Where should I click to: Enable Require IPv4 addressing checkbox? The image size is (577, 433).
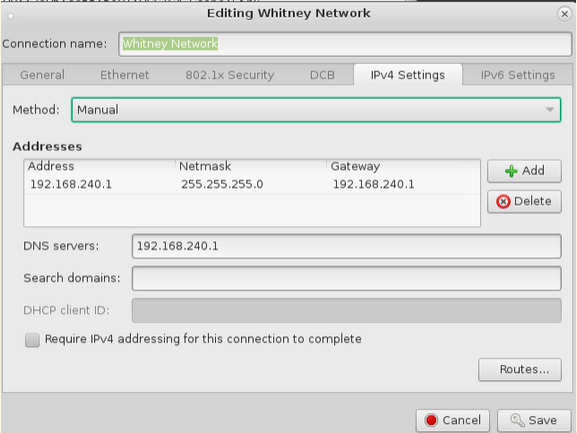coord(32,340)
